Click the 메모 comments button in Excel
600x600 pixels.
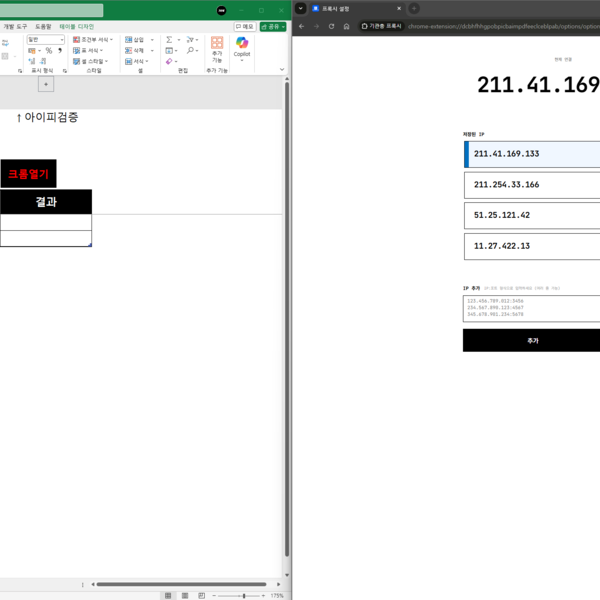click(x=245, y=26)
